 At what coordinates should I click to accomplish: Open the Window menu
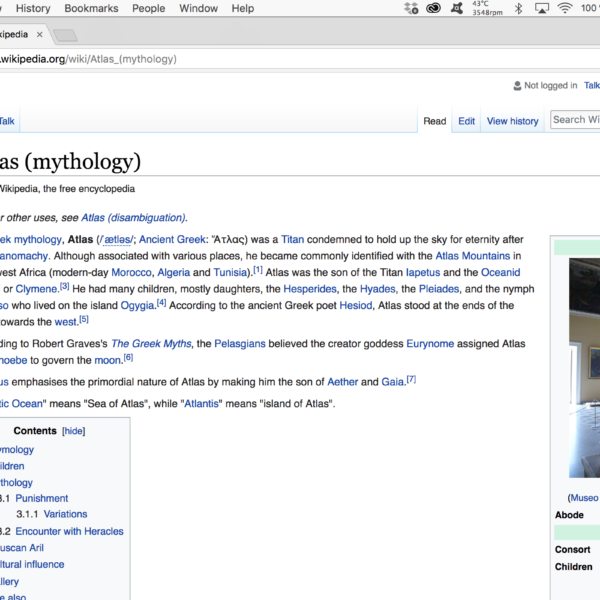coord(198,8)
